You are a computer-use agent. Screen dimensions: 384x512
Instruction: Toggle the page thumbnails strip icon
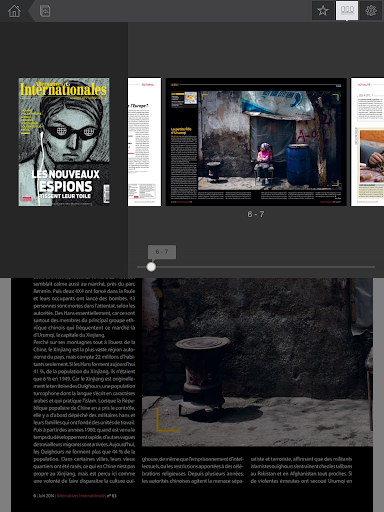point(347,11)
